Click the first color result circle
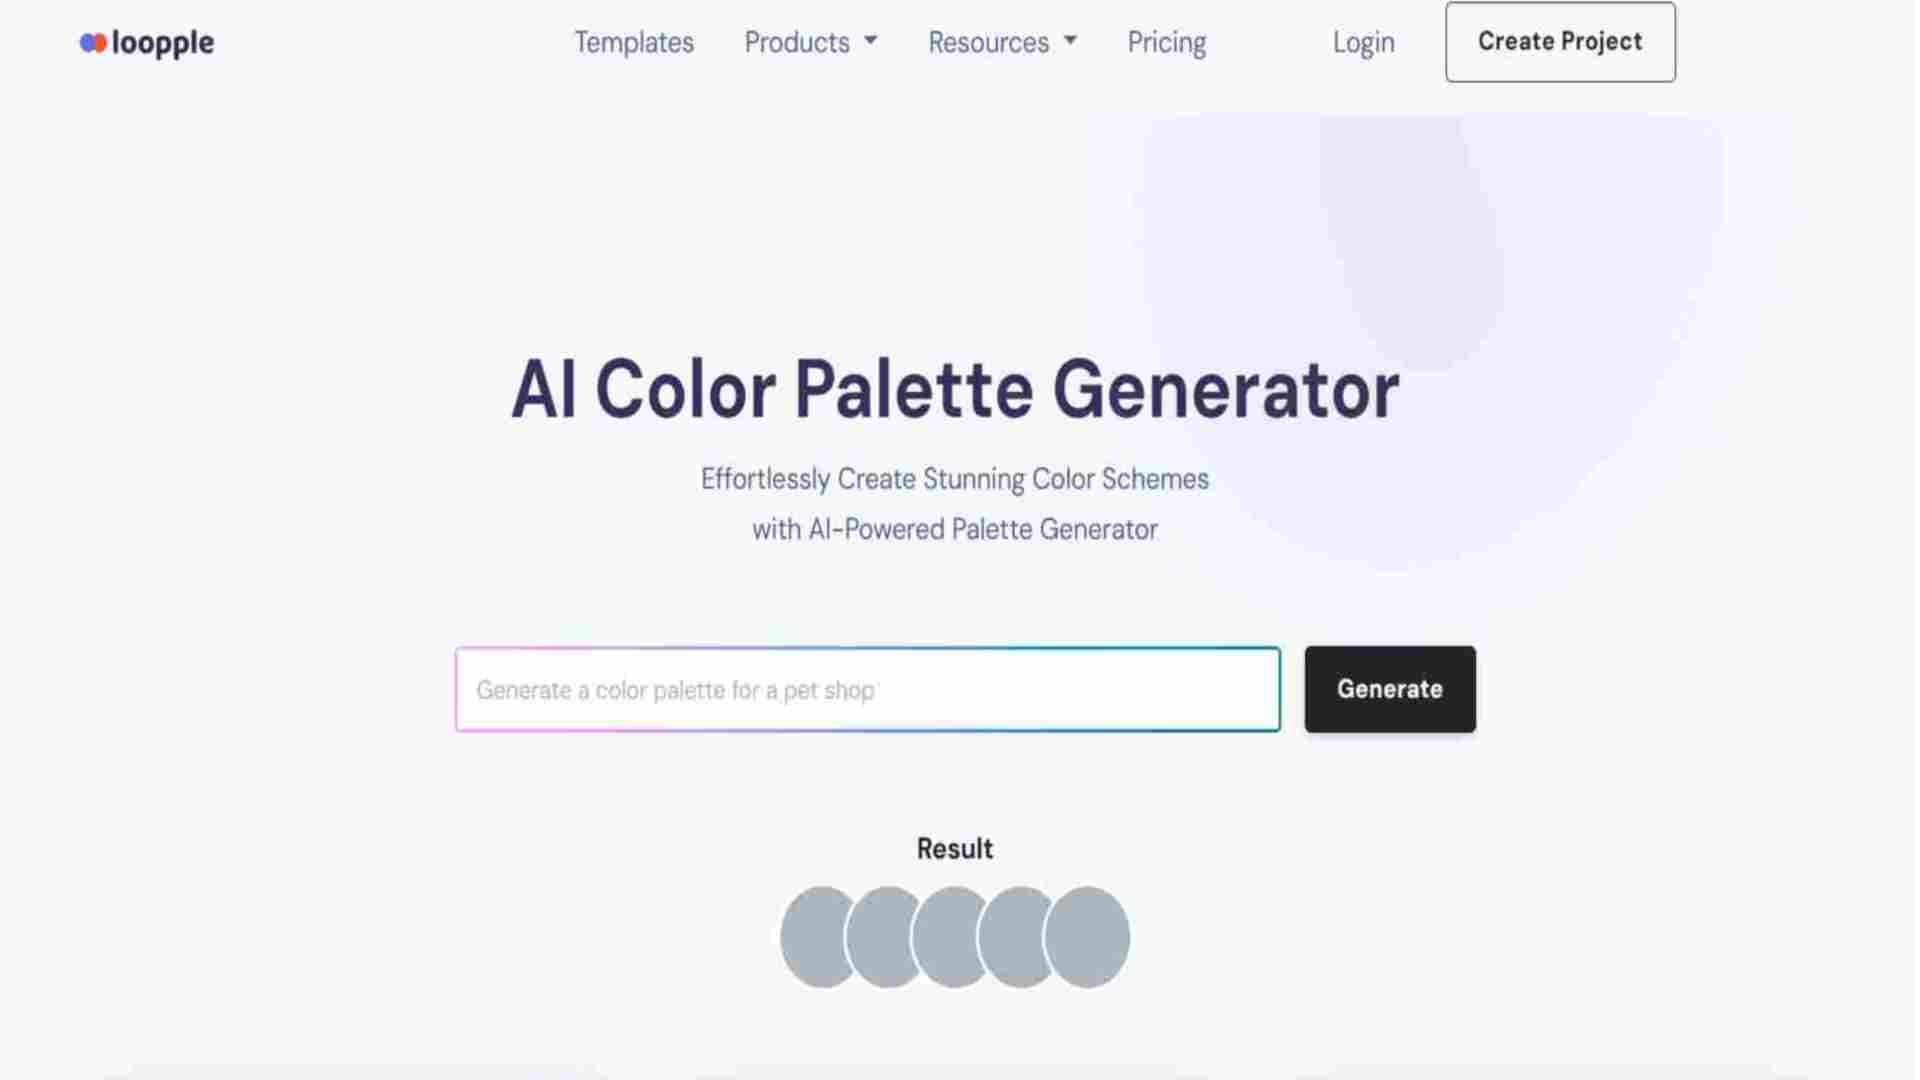 point(820,936)
